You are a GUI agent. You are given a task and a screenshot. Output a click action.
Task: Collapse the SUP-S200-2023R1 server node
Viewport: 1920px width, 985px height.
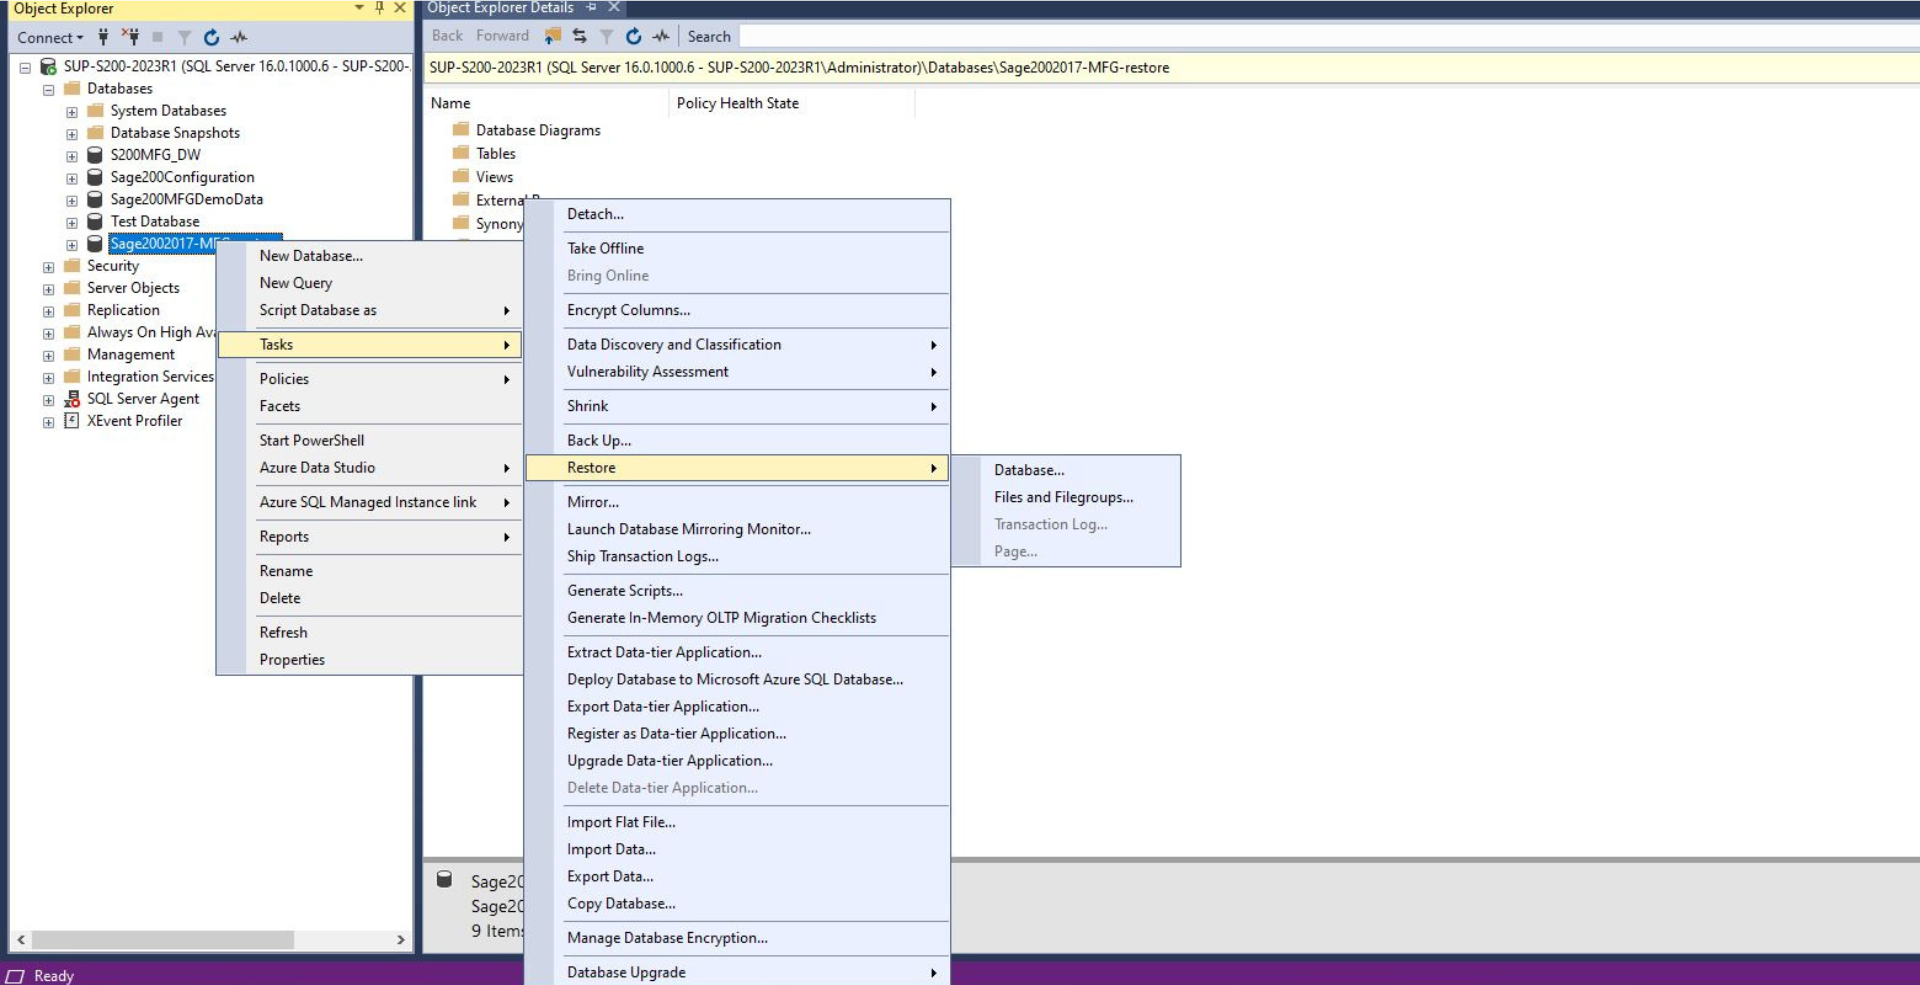[25, 67]
